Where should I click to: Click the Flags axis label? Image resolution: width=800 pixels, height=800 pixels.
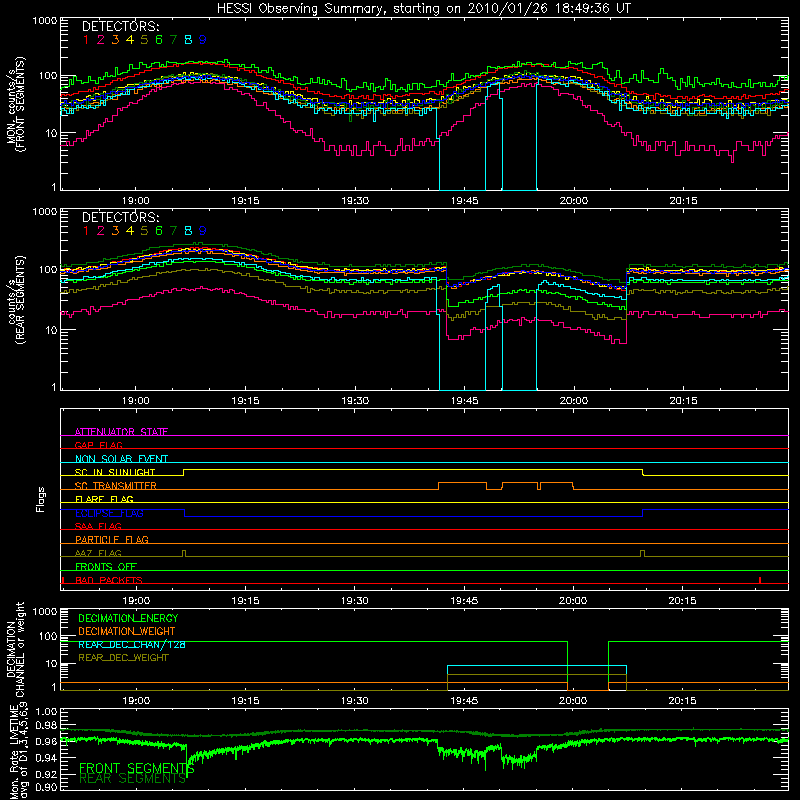tap(40, 499)
